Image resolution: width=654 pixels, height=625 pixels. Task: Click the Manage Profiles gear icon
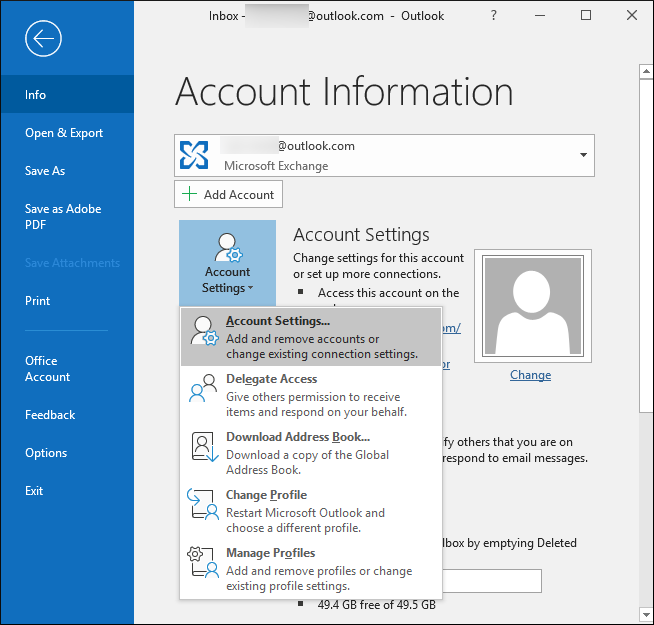[203, 562]
